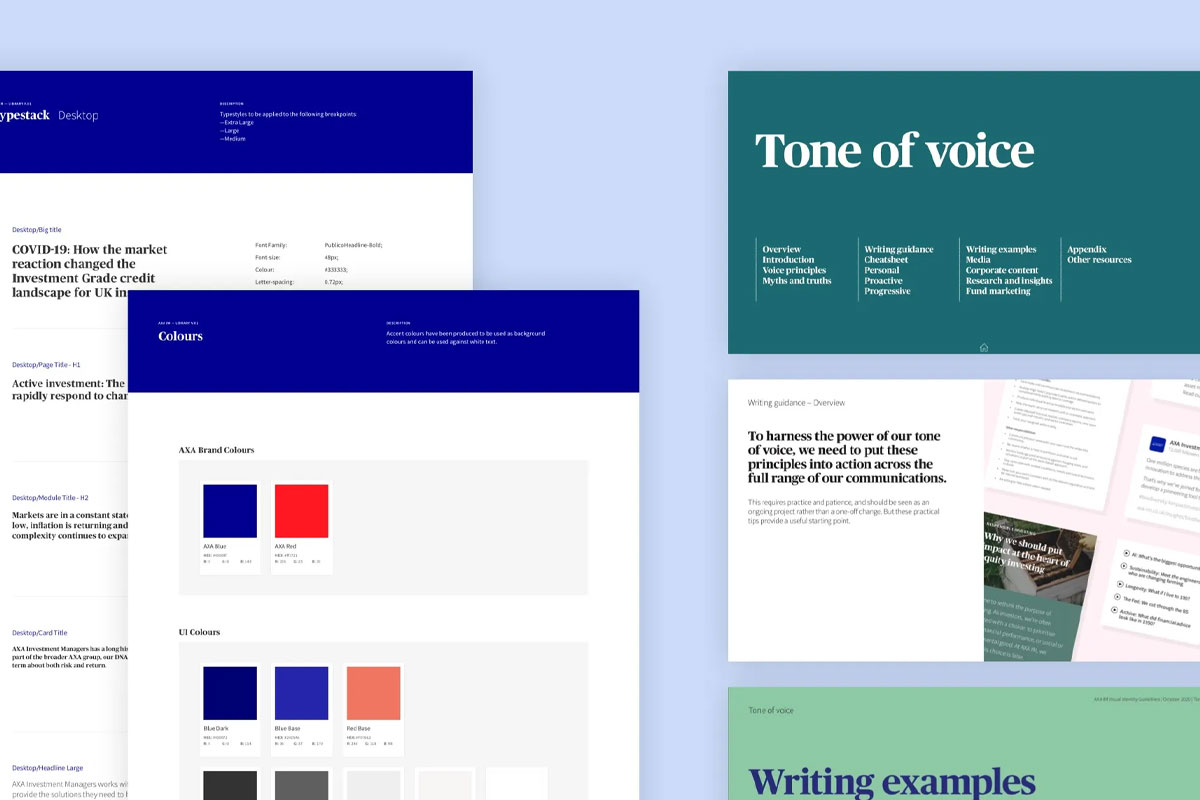Open the Overview link in Tone of voice
Image resolution: width=1200 pixels, height=800 pixels.
click(x=781, y=249)
